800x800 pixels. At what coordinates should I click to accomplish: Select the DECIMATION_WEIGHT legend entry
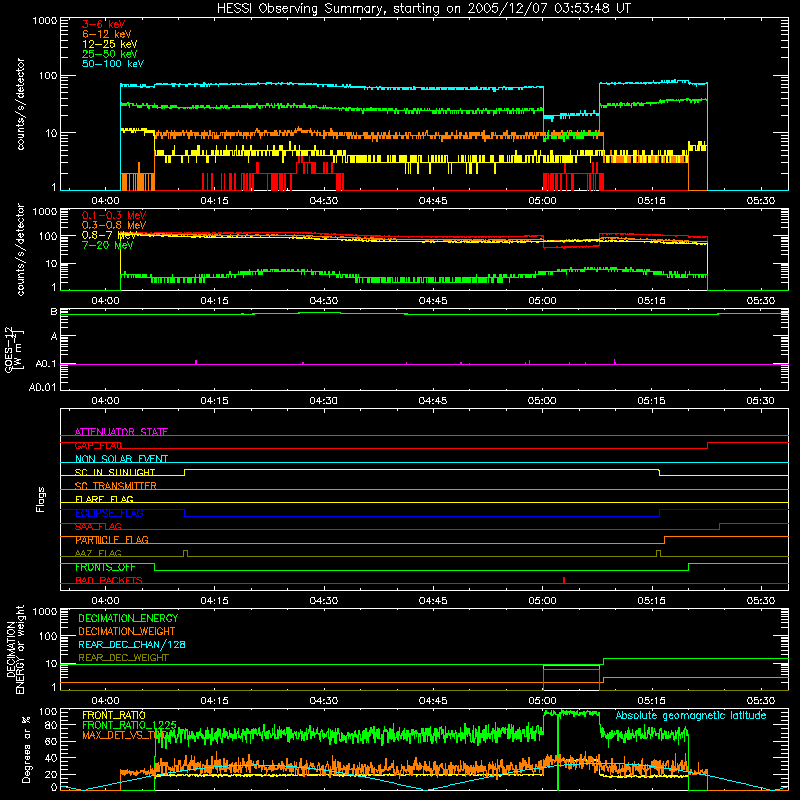tap(127, 632)
